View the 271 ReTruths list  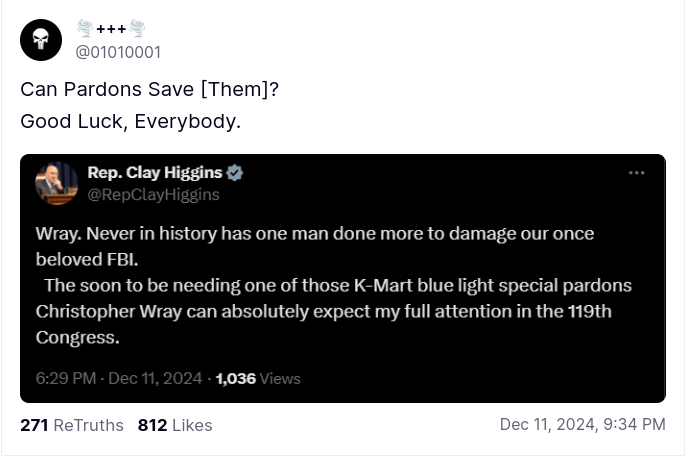pyautogui.click(x=72, y=425)
